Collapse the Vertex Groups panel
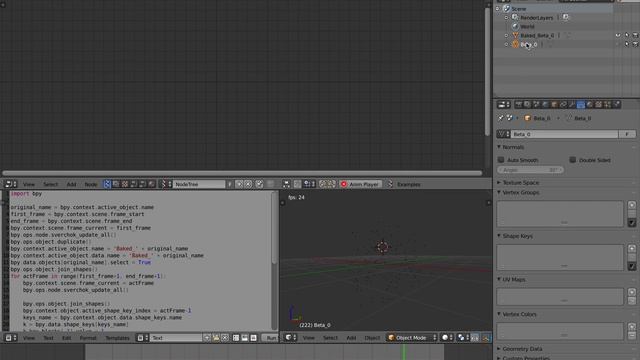The width and height of the screenshot is (640, 360). pyautogui.click(x=499, y=192)
